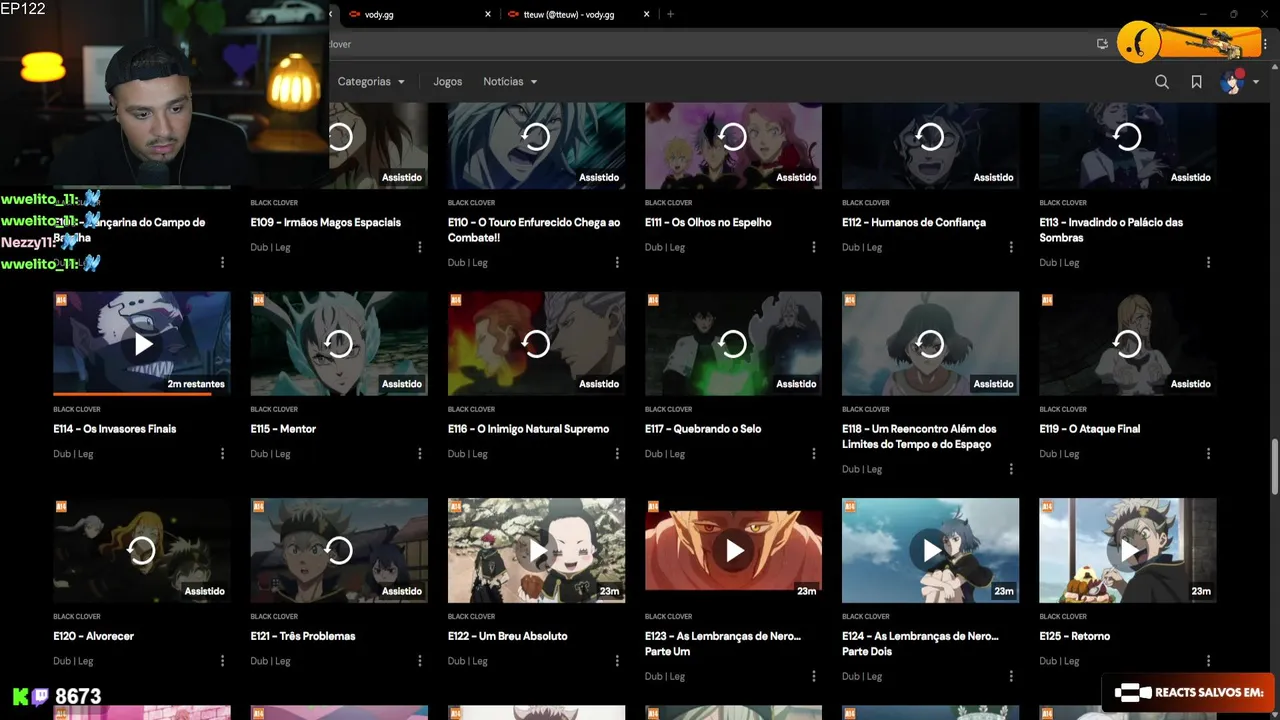Replay E120 Alvorecer thumbnail
The width and height of the screenshot is (1280, 720).
[142, 550]
